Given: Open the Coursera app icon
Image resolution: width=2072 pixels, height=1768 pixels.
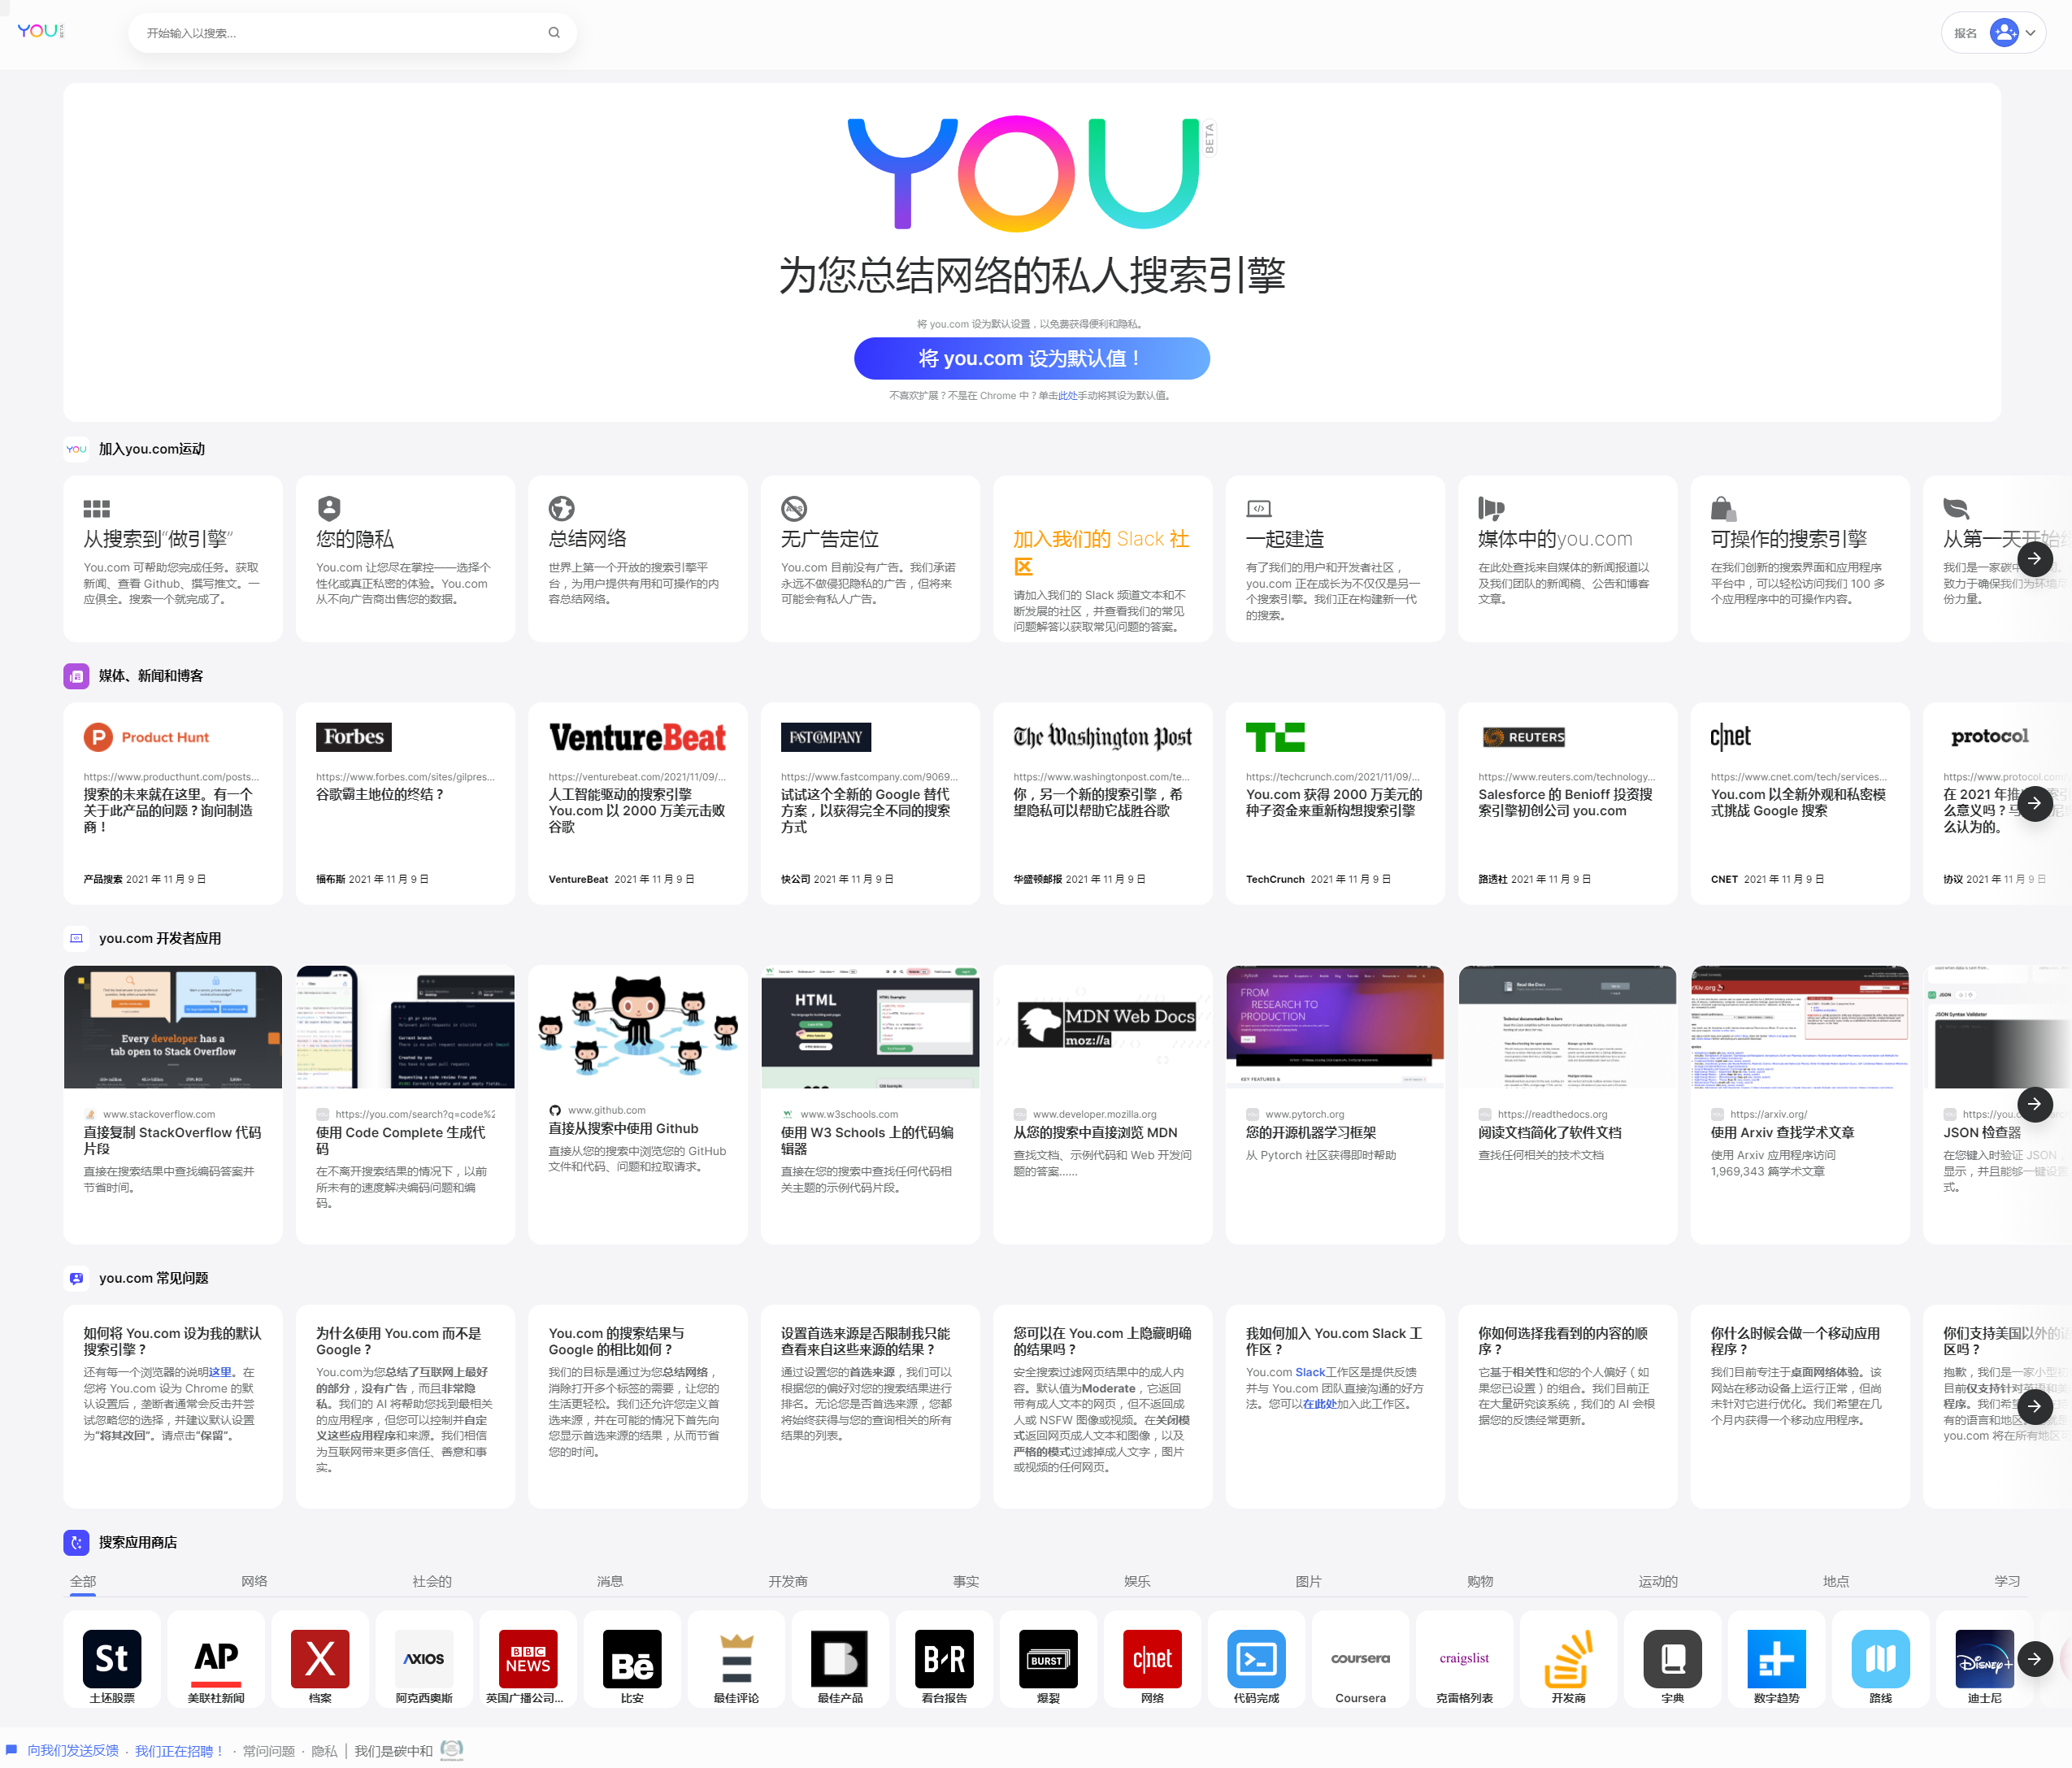Looking at the screenshot, I should click(x=1360, y=1658).
